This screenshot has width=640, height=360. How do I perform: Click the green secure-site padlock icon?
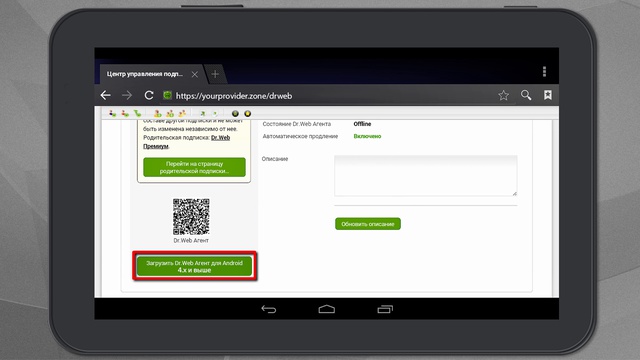(167, 96)
